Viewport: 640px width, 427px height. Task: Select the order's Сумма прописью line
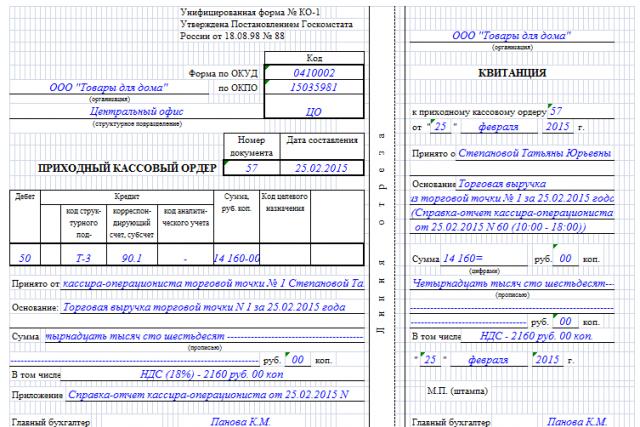click(x=204, y=336)
